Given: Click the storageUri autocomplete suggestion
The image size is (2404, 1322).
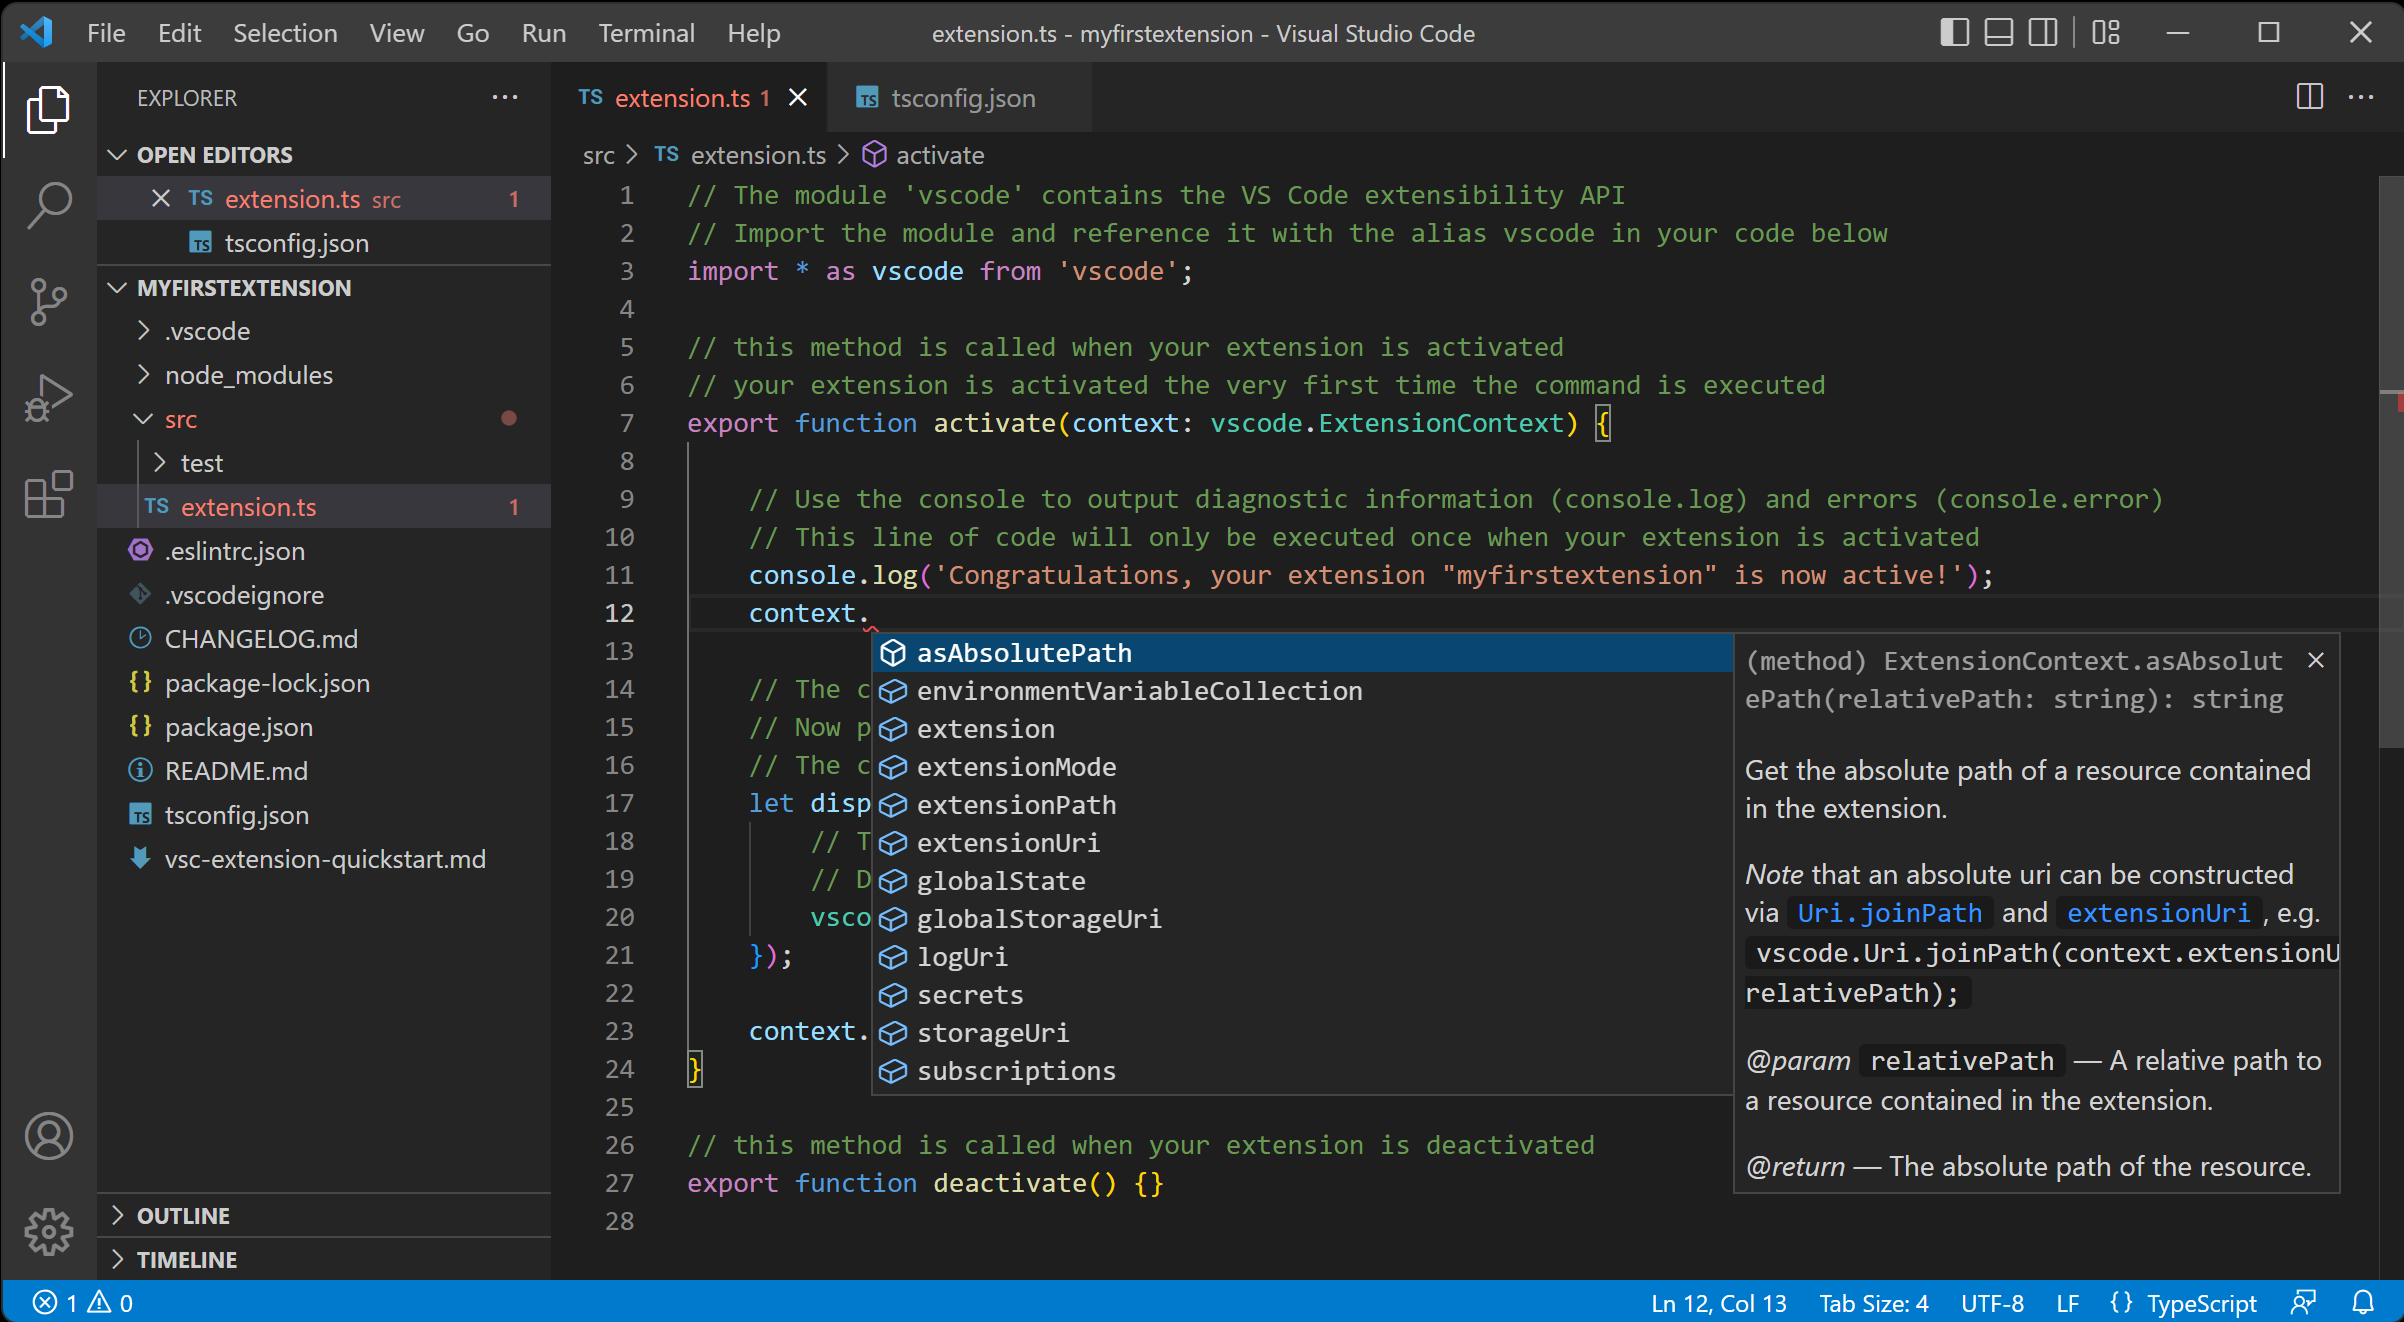Looking at the screenshot, I should pos(993,1032).
